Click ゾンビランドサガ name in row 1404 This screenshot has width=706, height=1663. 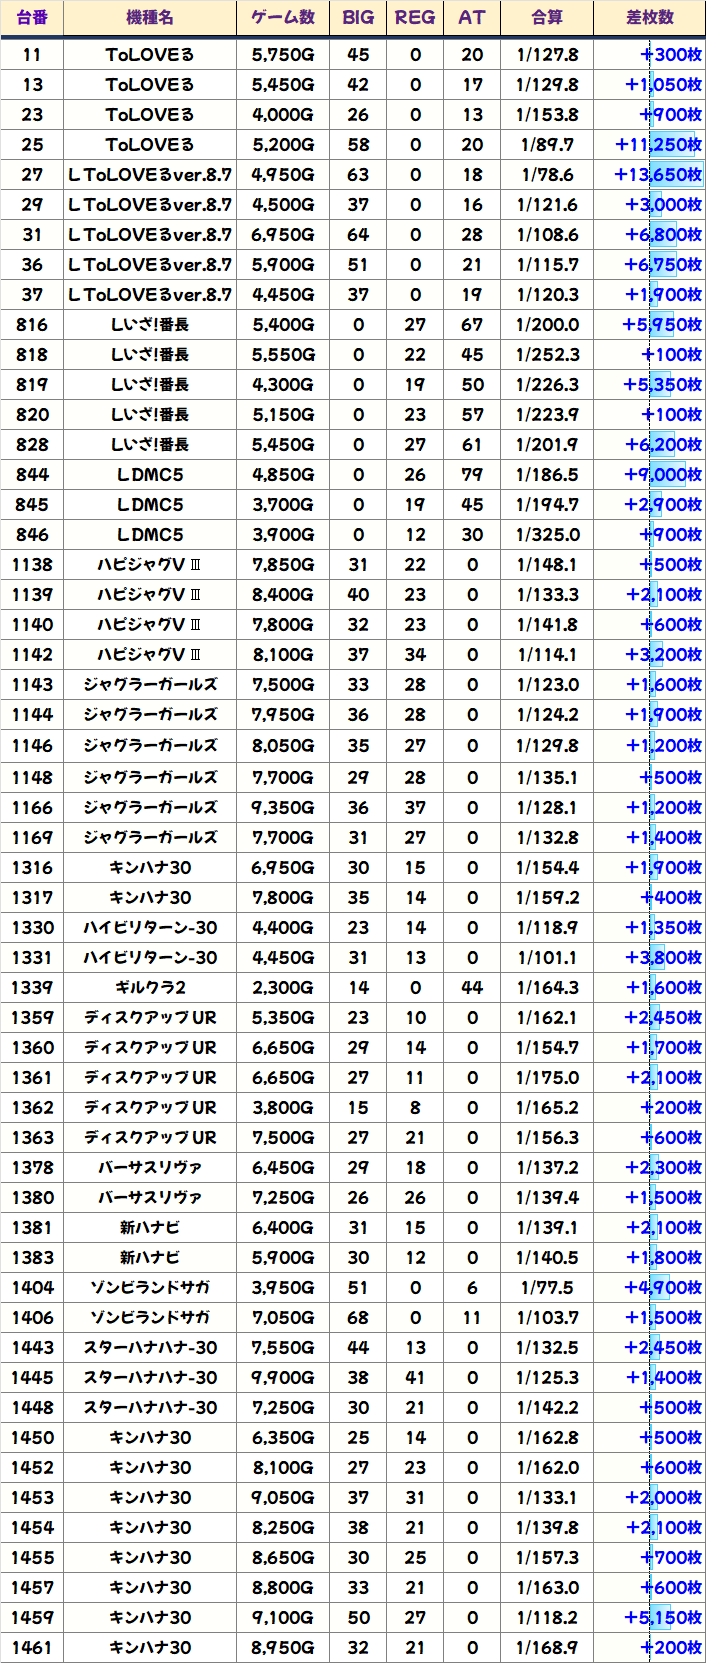pos(150,1287)
